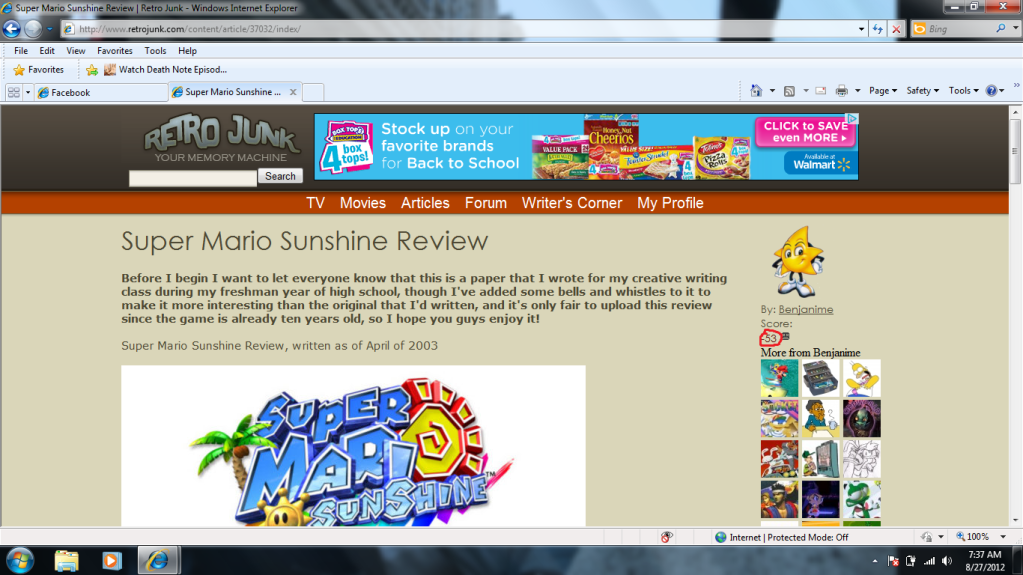Click the RSS feeds icon in command bar

789,91
